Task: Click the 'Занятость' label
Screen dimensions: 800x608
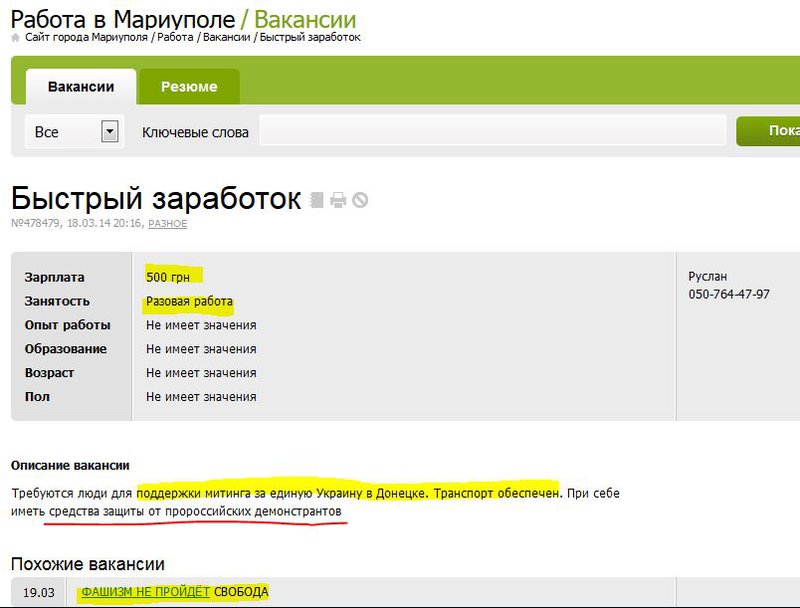Action: [x=57, y=301]
